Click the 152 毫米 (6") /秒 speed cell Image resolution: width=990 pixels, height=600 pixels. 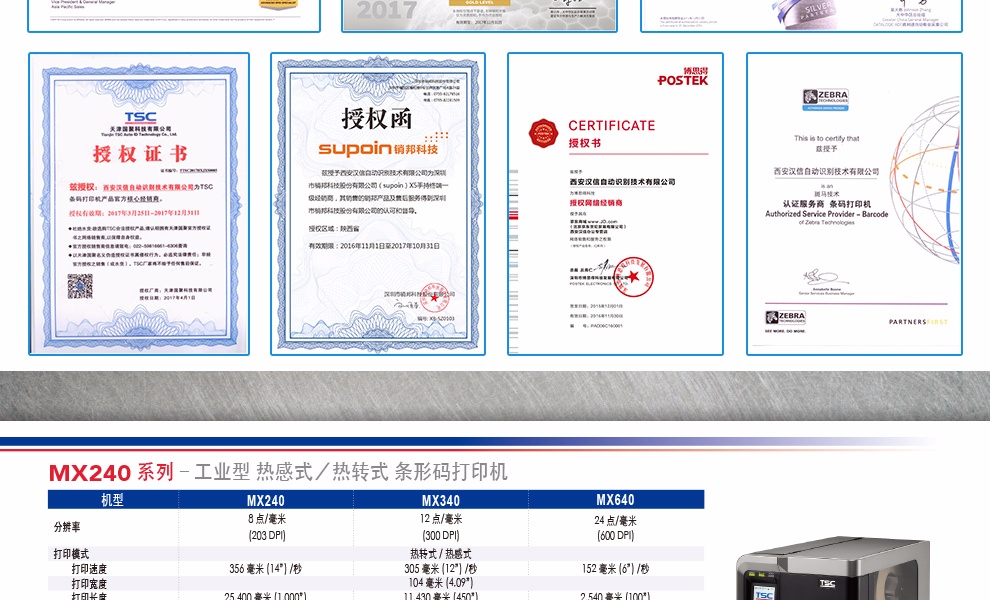pyautogui.click(x=616, y=569)
